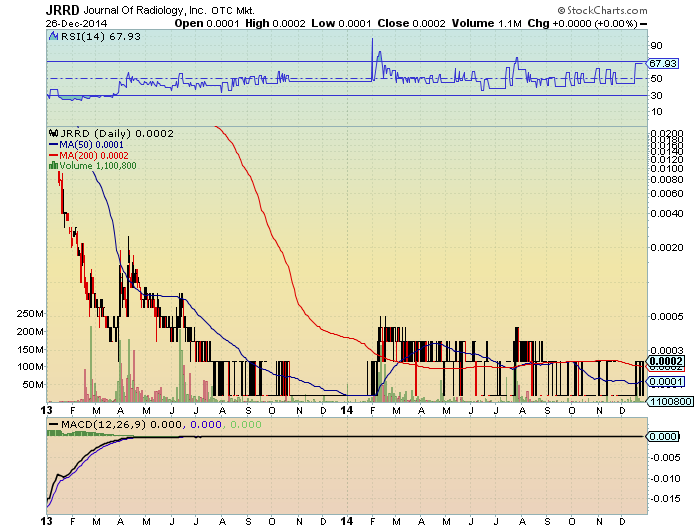Click the red MA(200) legend line

pyautogui.click(x=54, y=155)
